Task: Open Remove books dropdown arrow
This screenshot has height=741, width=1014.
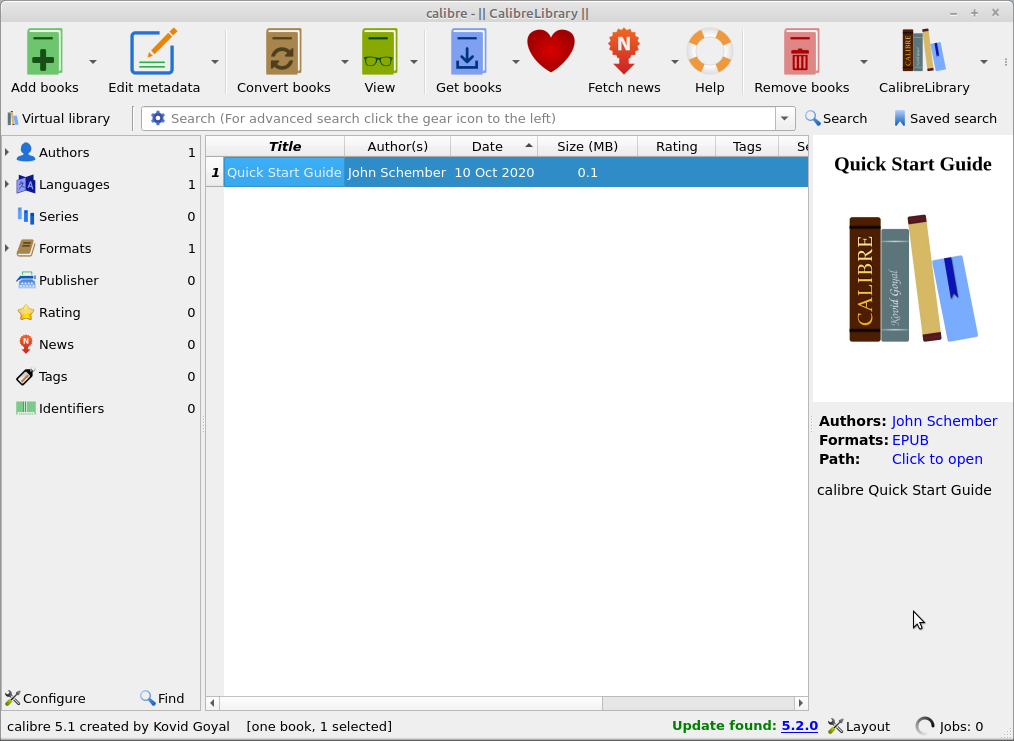Action: tap(863, 62)
